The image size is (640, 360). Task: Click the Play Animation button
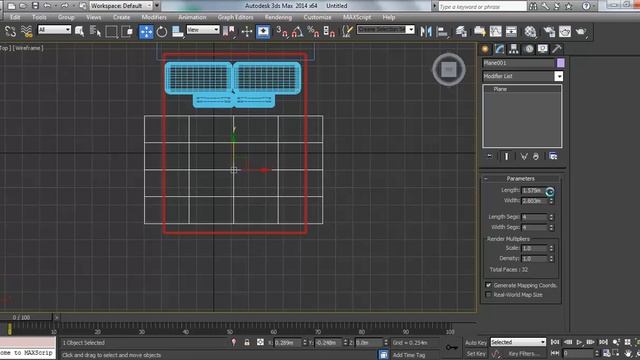point(579,342)
